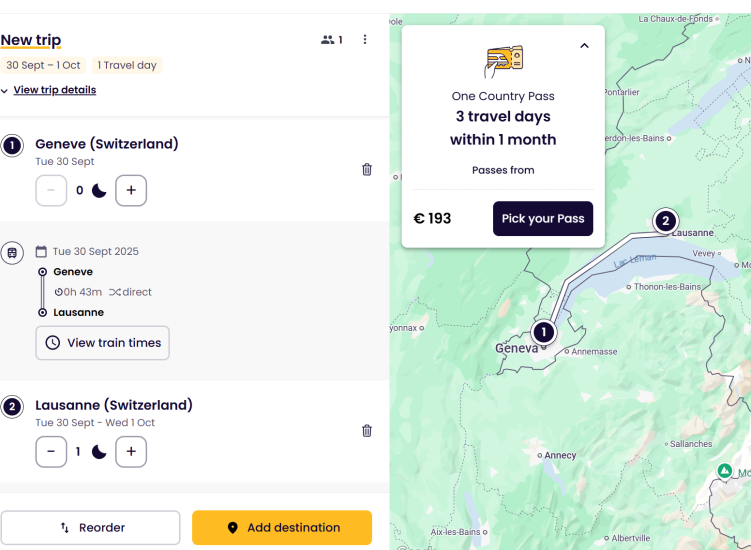Expand View trip details
Viewport: 751px width, 550px height.
tap(54, 90)
